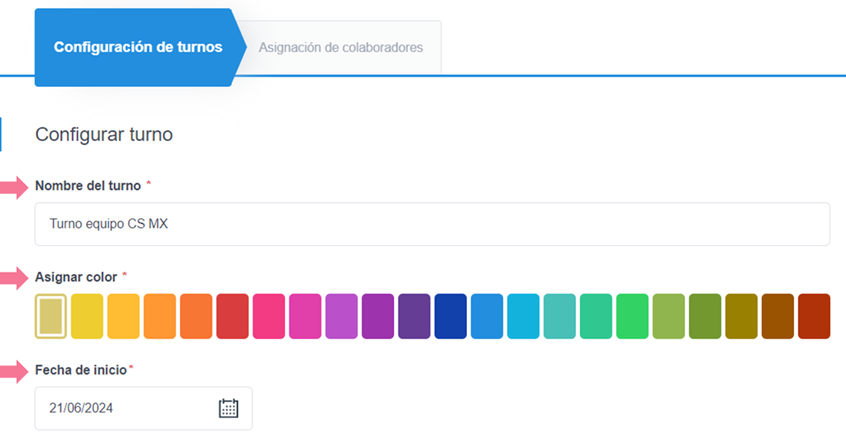Select the dark violet color swatch
The width and height of the screenshot is (846, 440).
click(414, 316)
